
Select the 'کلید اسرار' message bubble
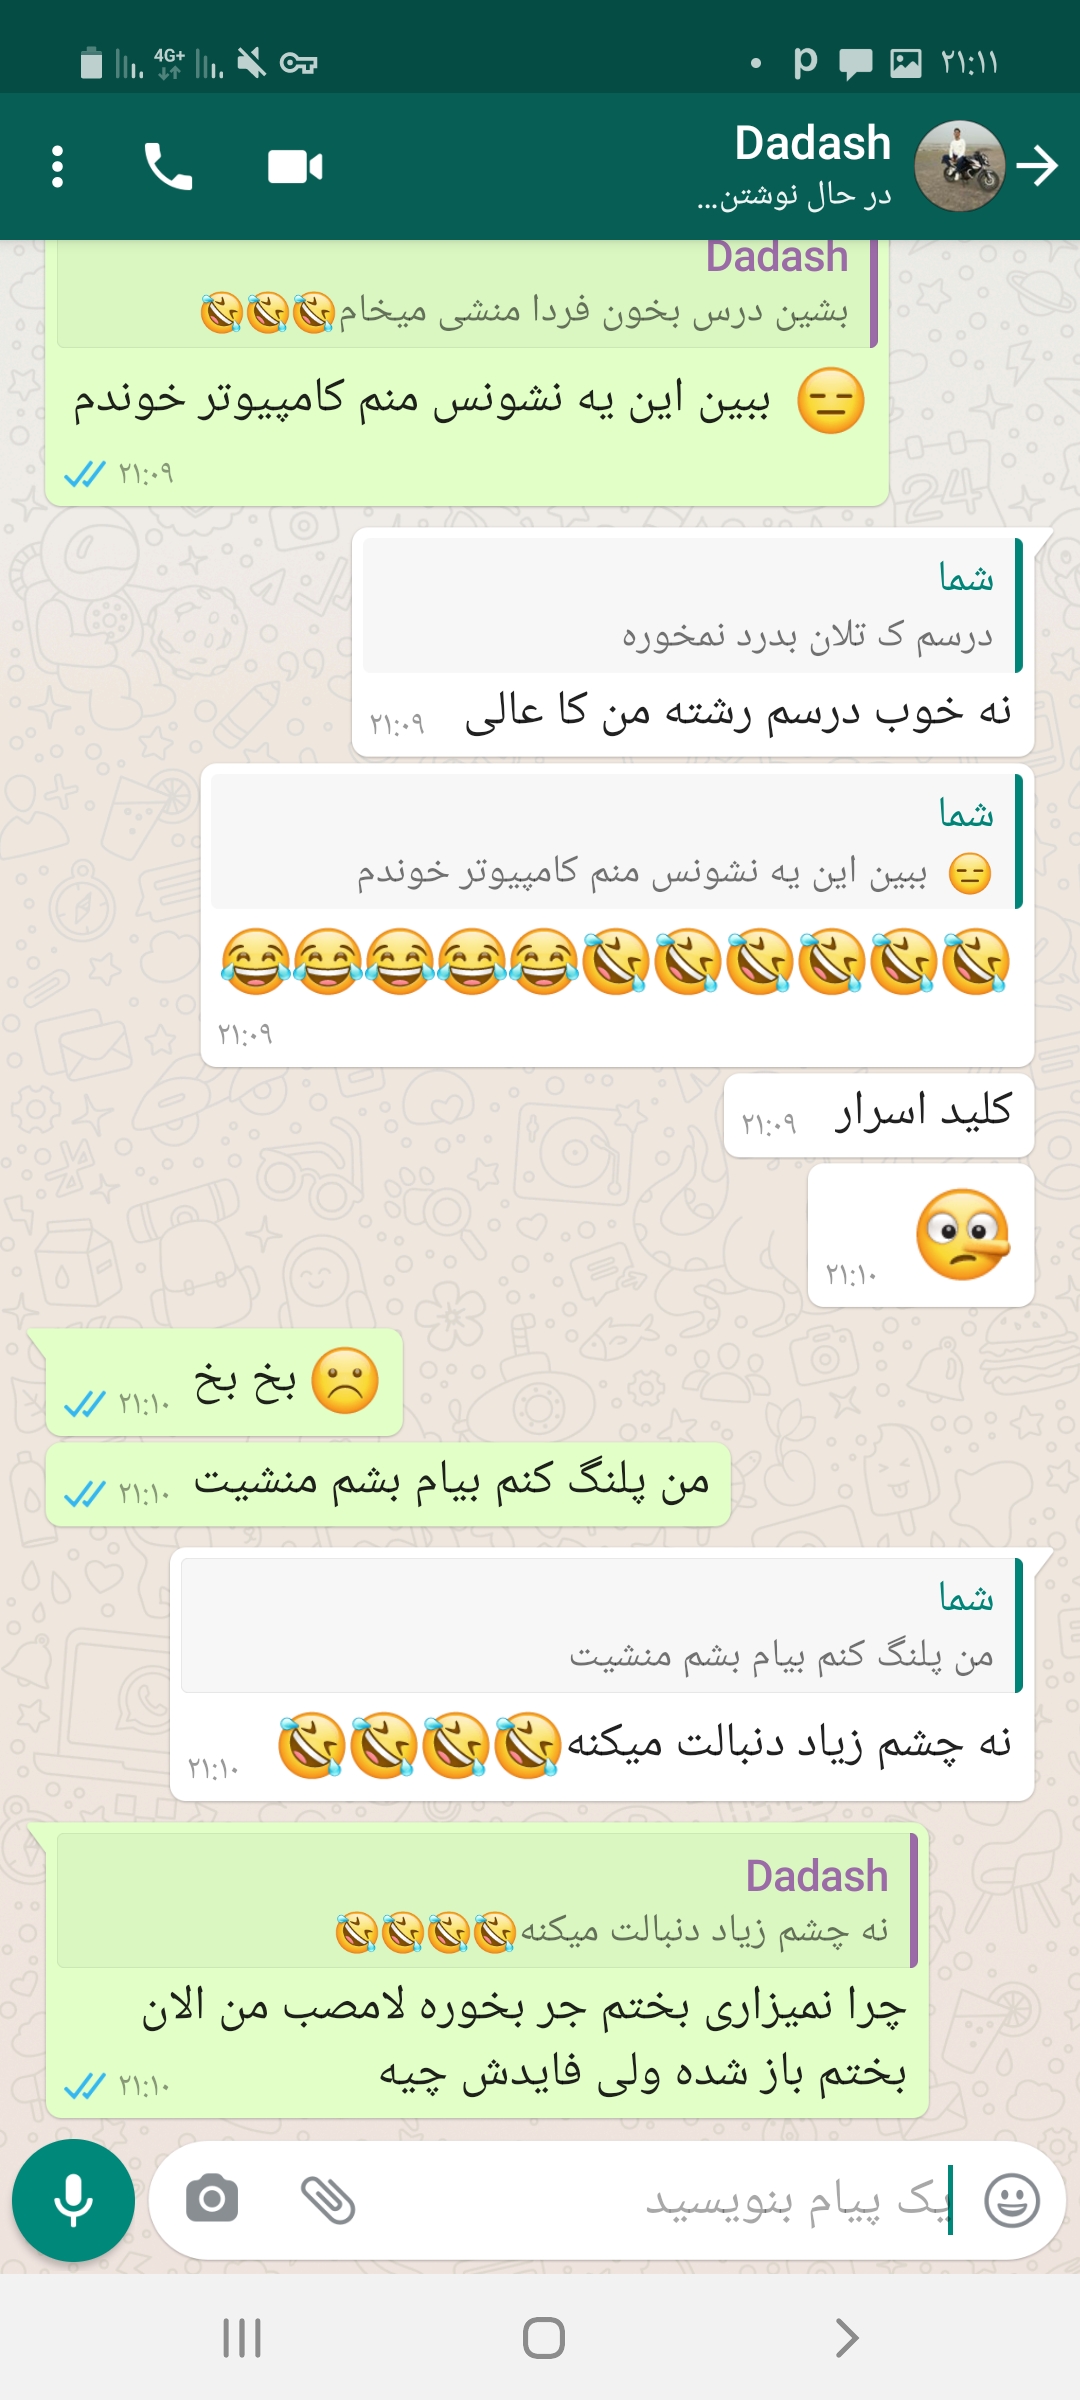pyautogui.click(x=879, y=1115)
